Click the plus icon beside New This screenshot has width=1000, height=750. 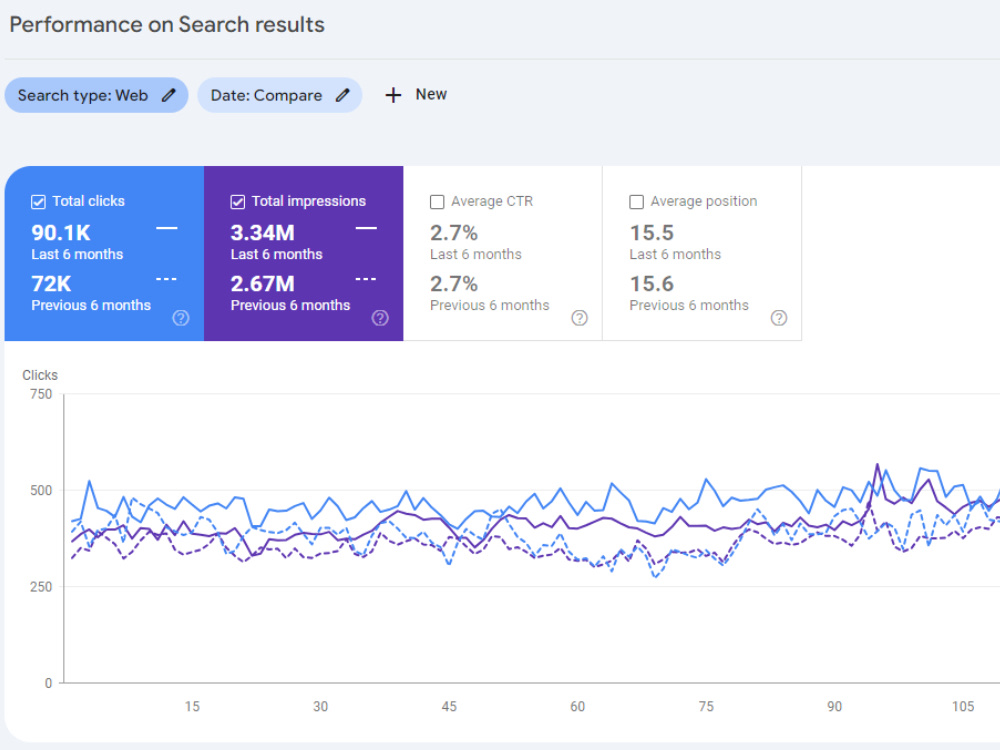(x=393, y=95)
